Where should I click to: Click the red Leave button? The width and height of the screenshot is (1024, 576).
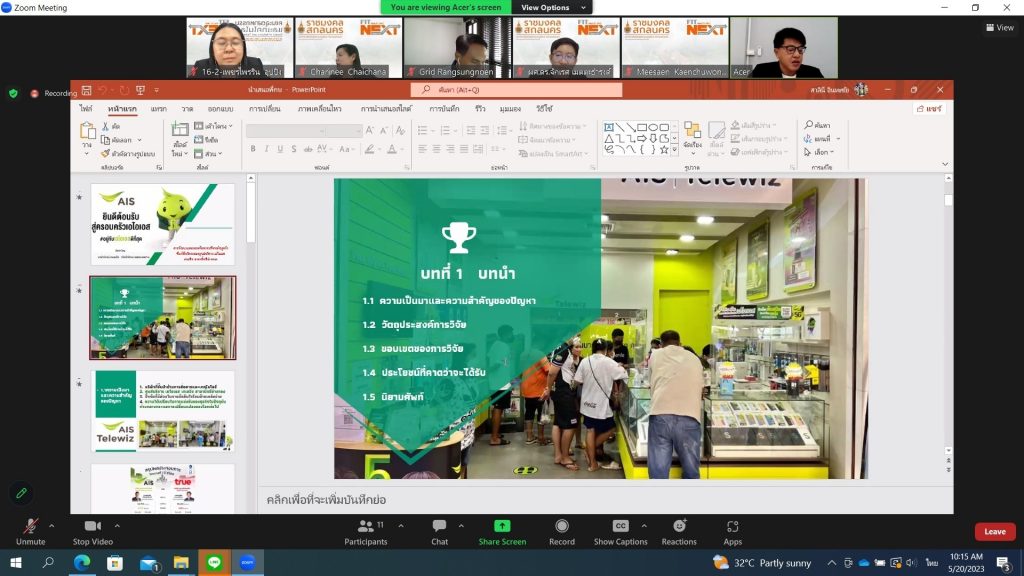(x=994, y=532)
